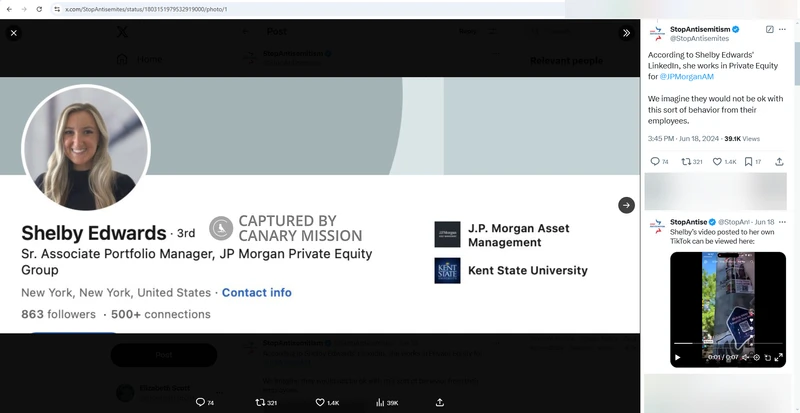Click the video progress bar
800x413 pixels.
[x=728, y=344]
